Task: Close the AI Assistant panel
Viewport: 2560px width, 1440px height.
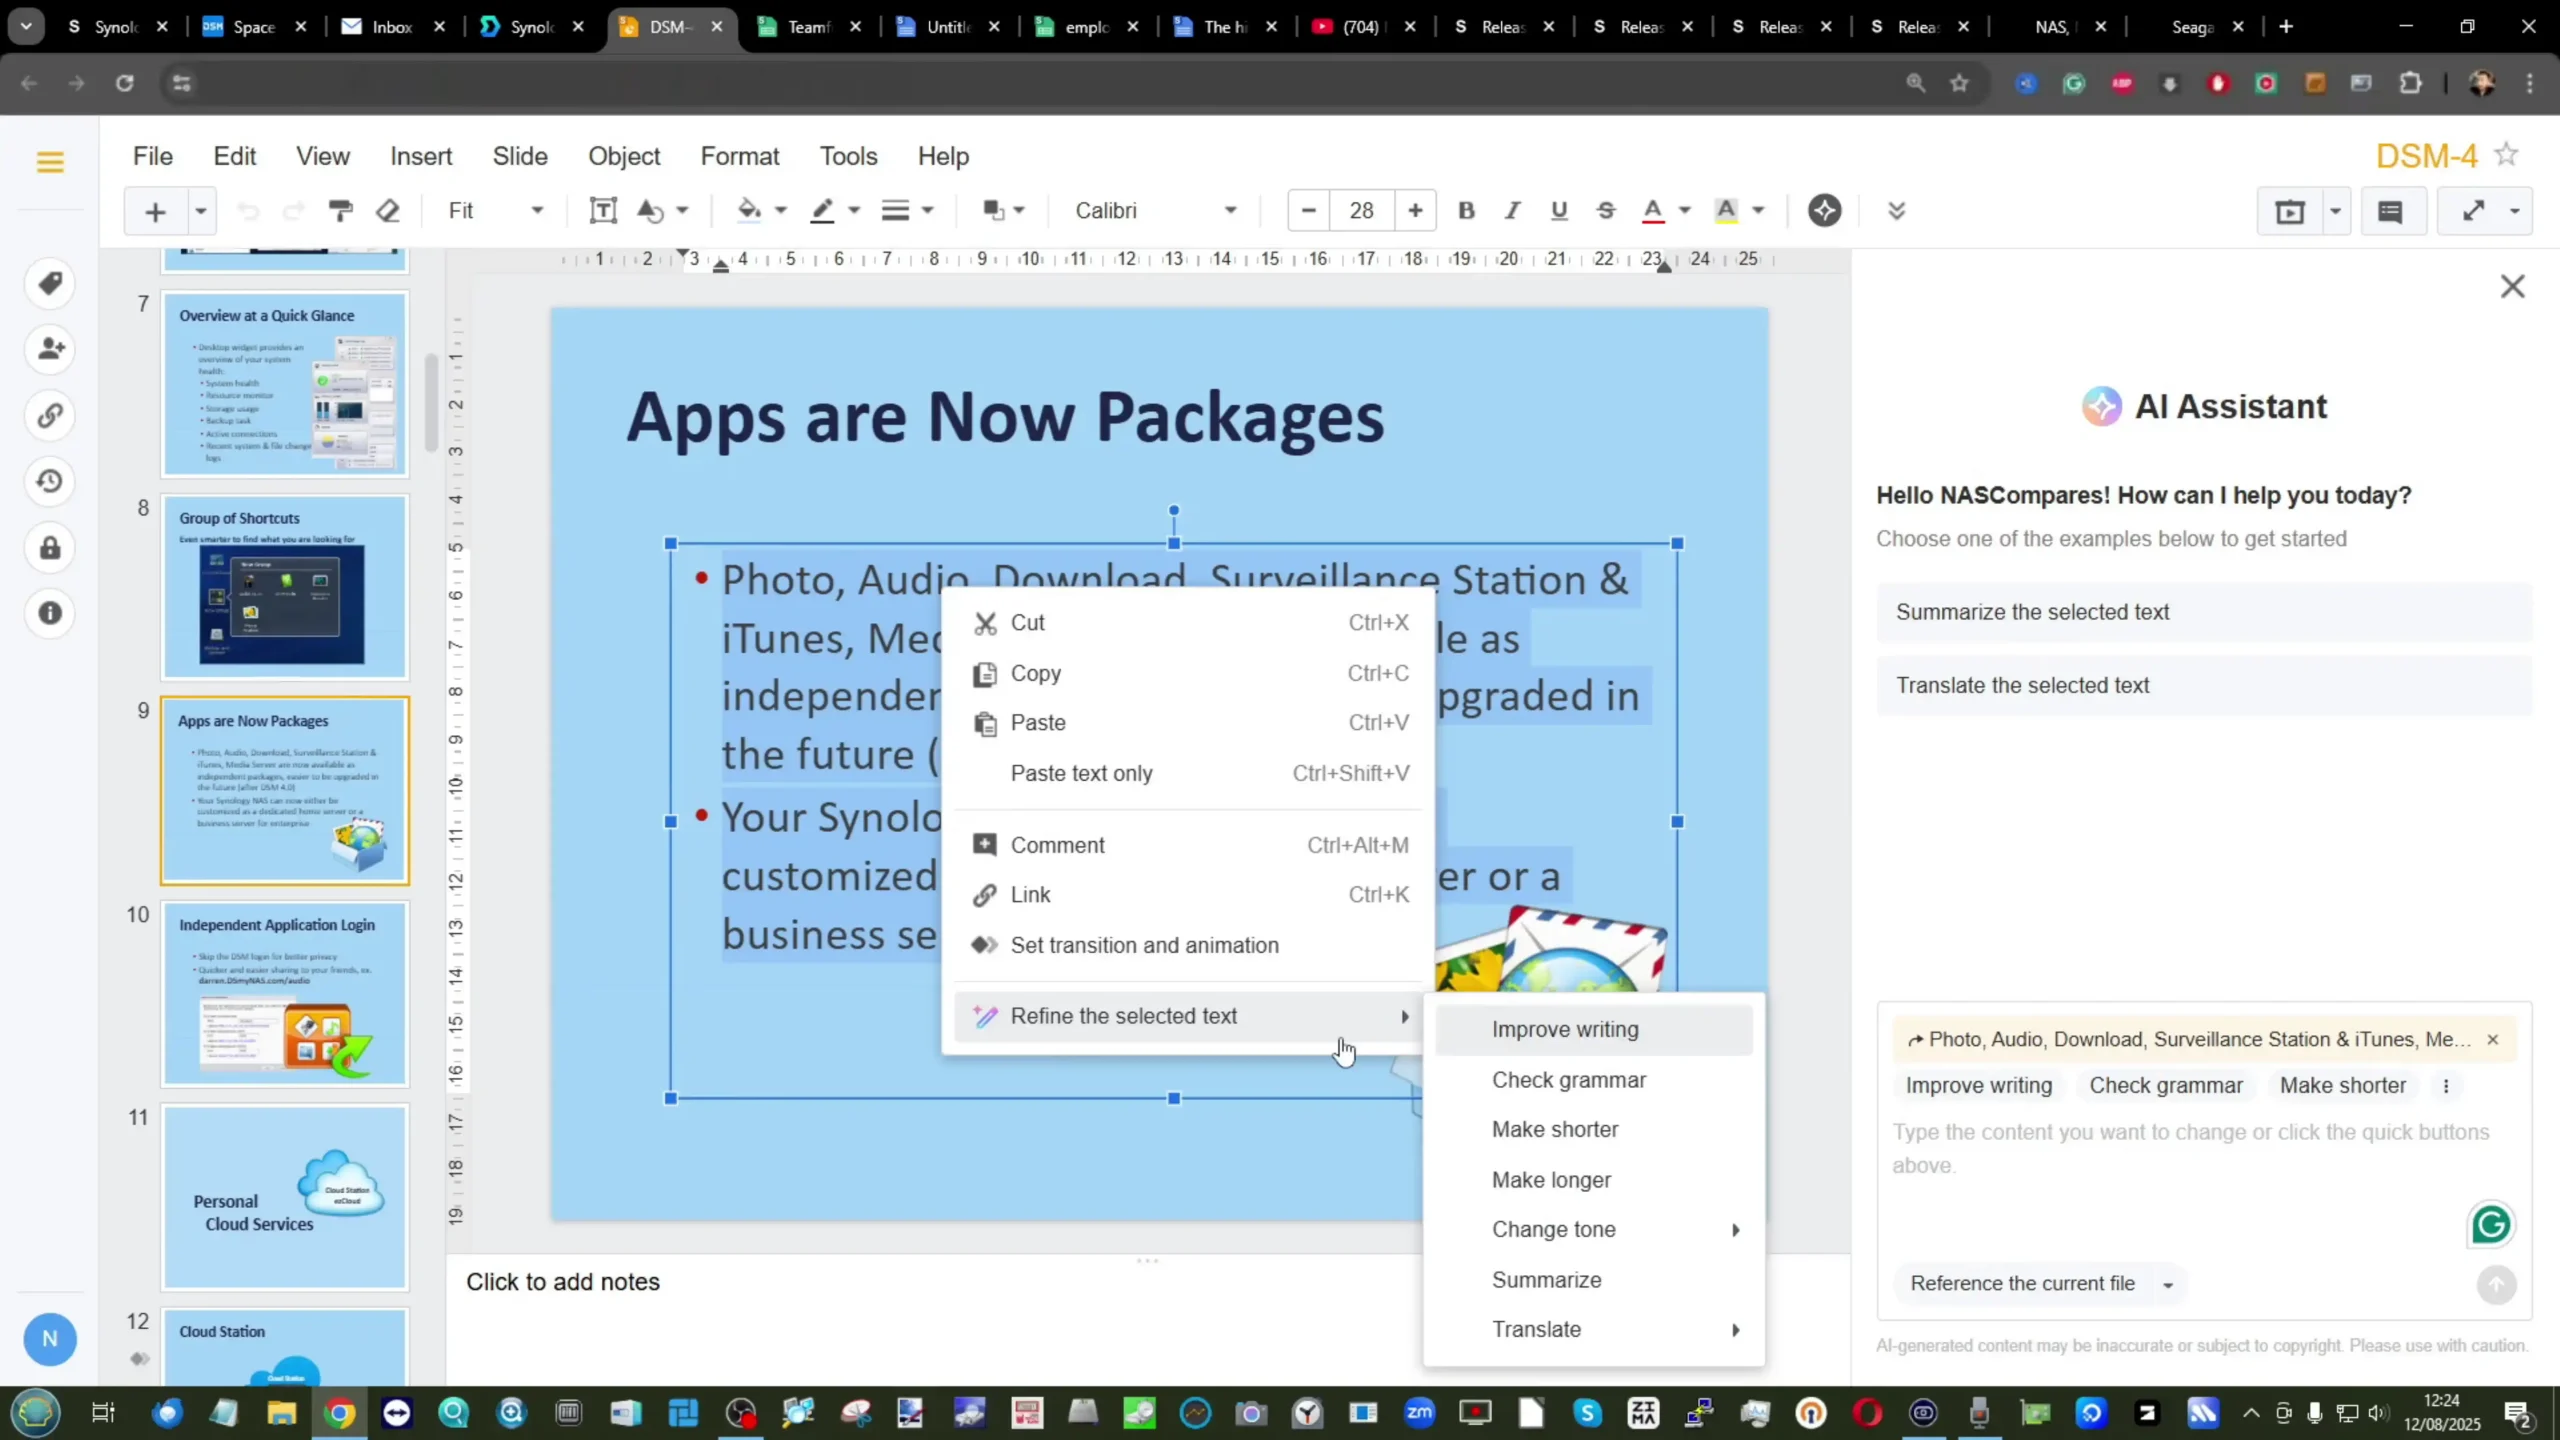Action: point(2512,287)
